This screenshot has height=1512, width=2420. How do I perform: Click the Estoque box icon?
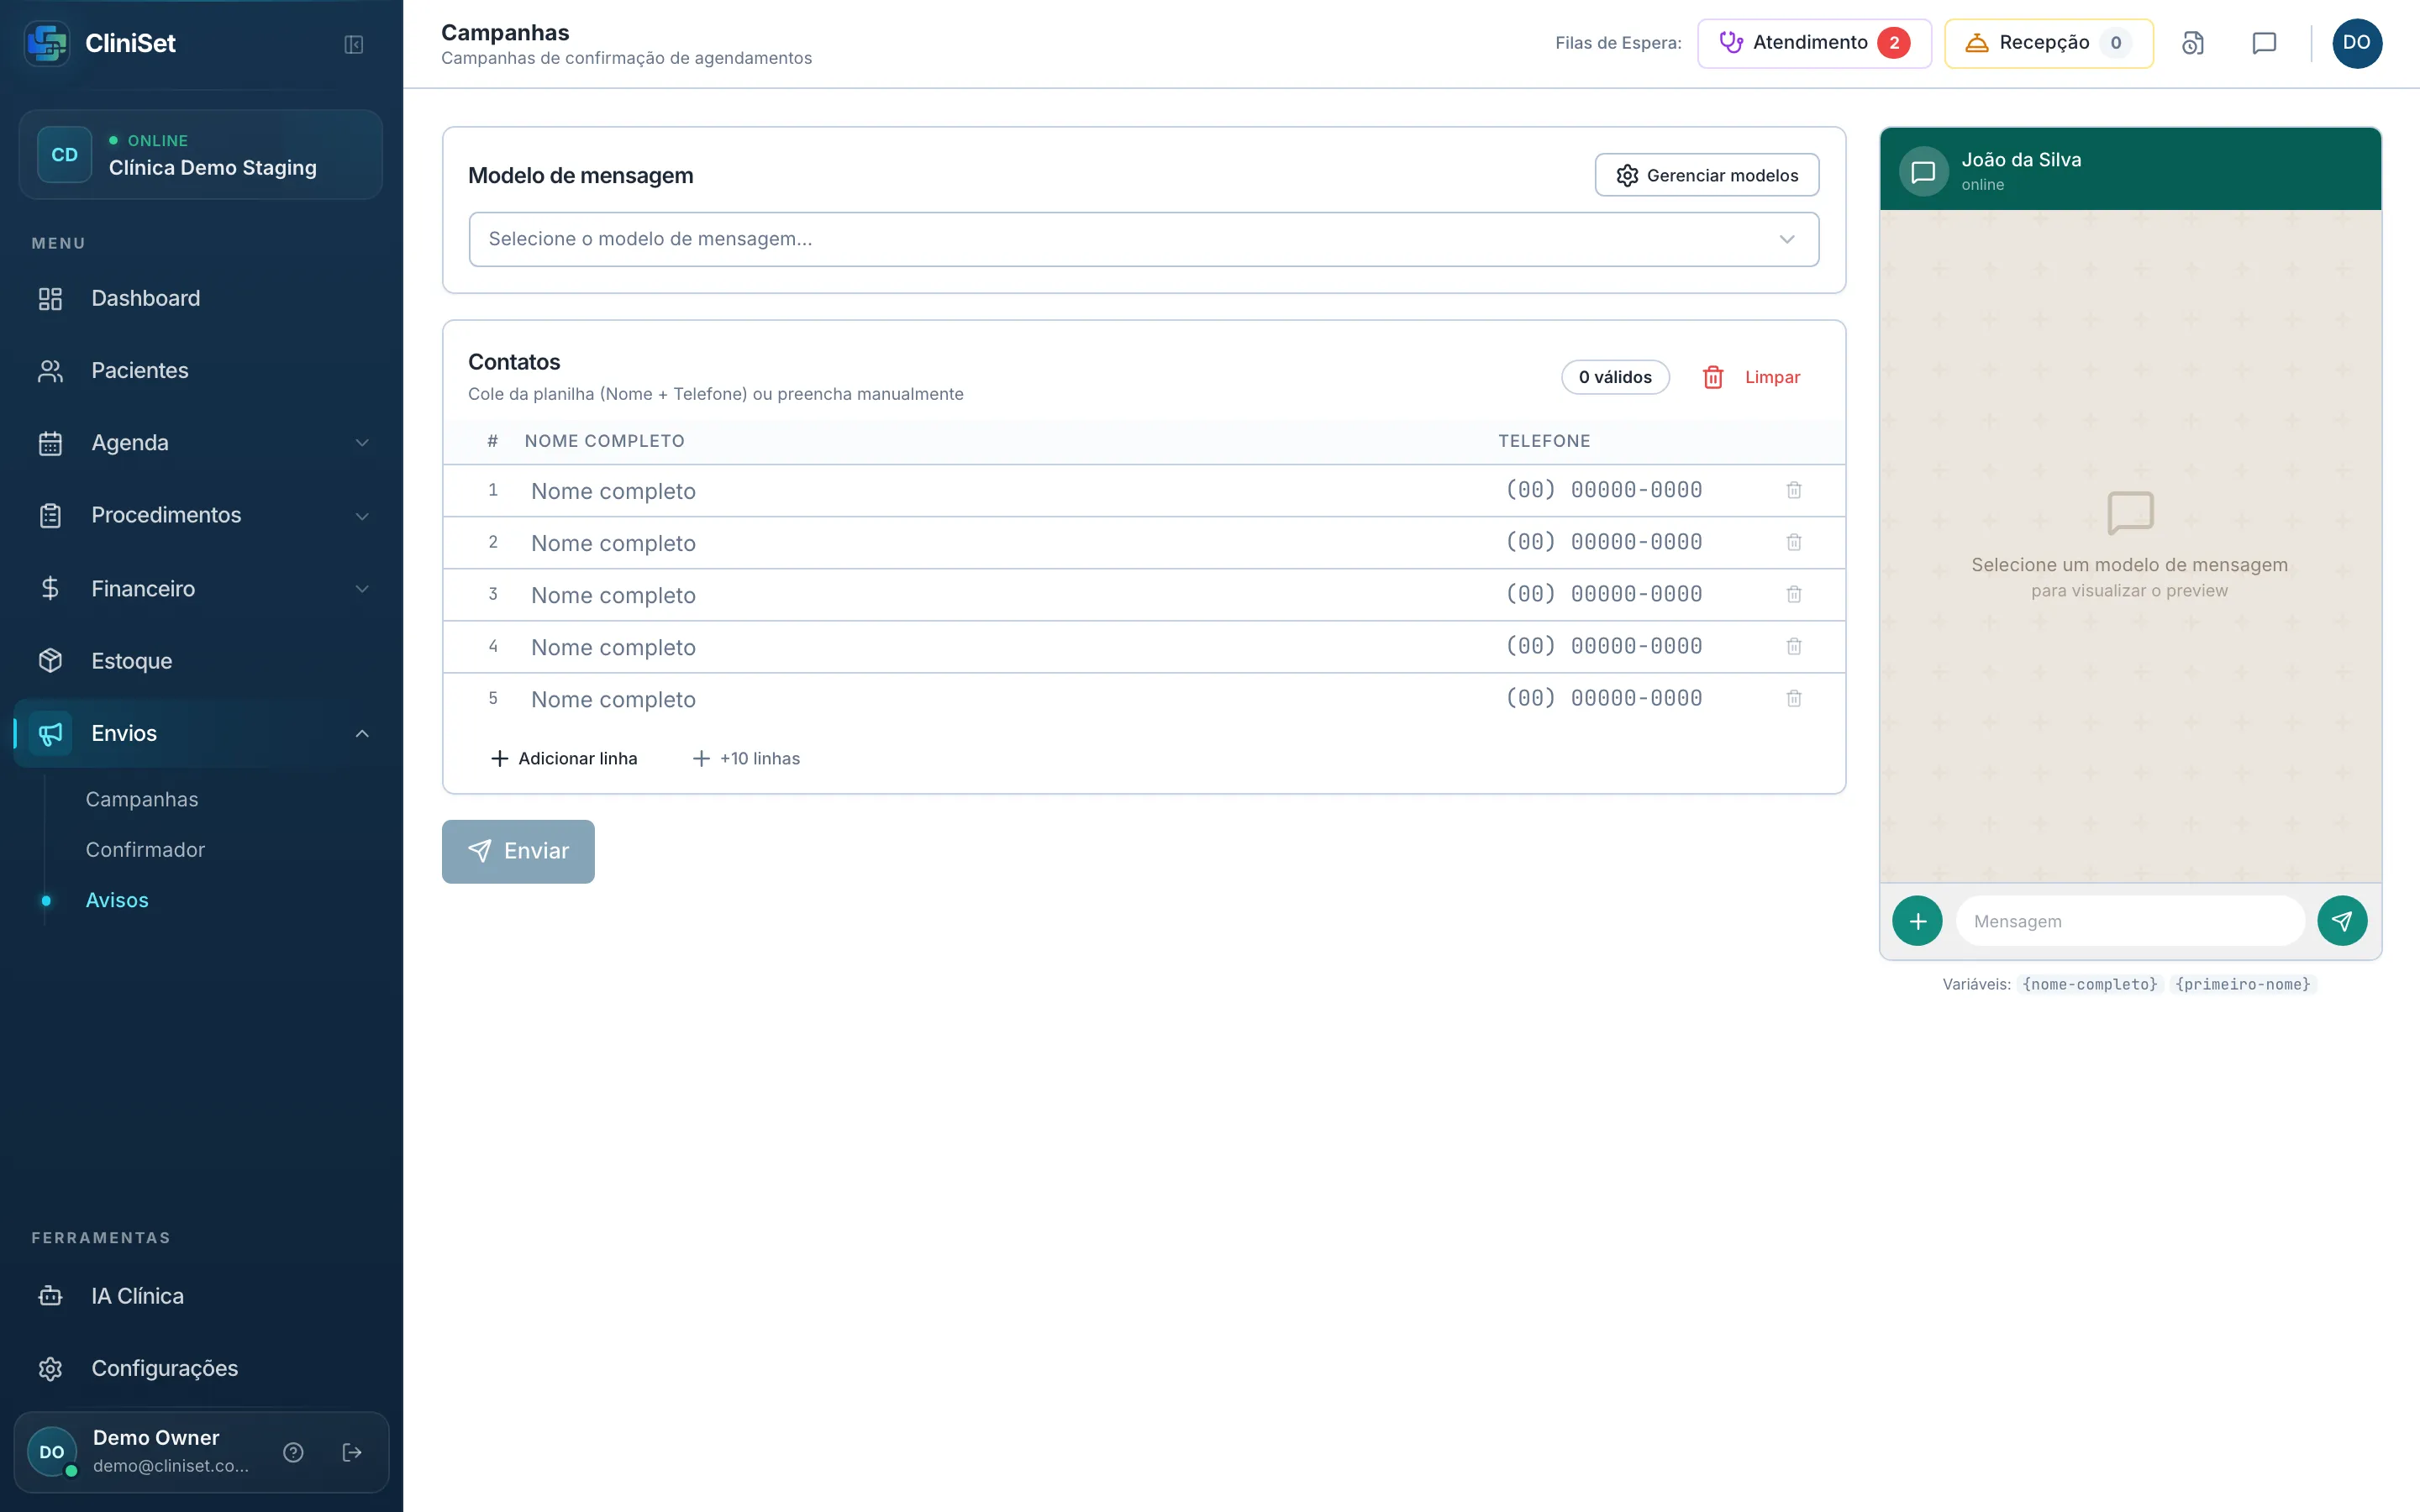pyautogui.click(x=50, y=660)
